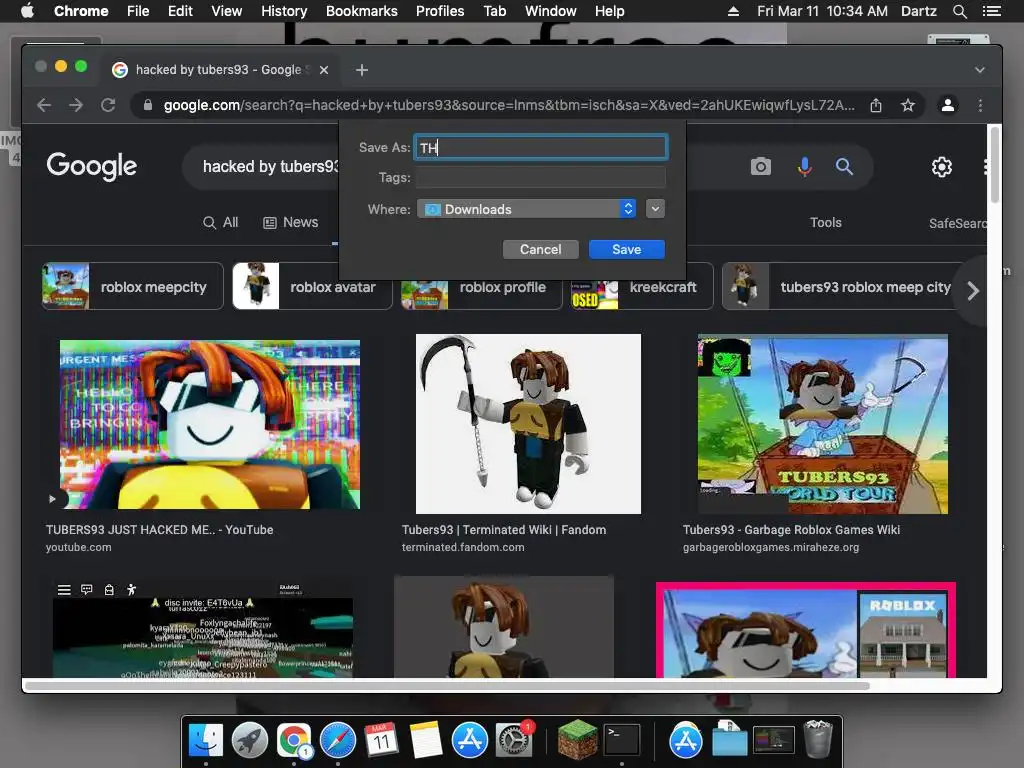
Task: Click the clock 'Fri Mar 11 10:34 AM'
Action: tap(822, 11)
